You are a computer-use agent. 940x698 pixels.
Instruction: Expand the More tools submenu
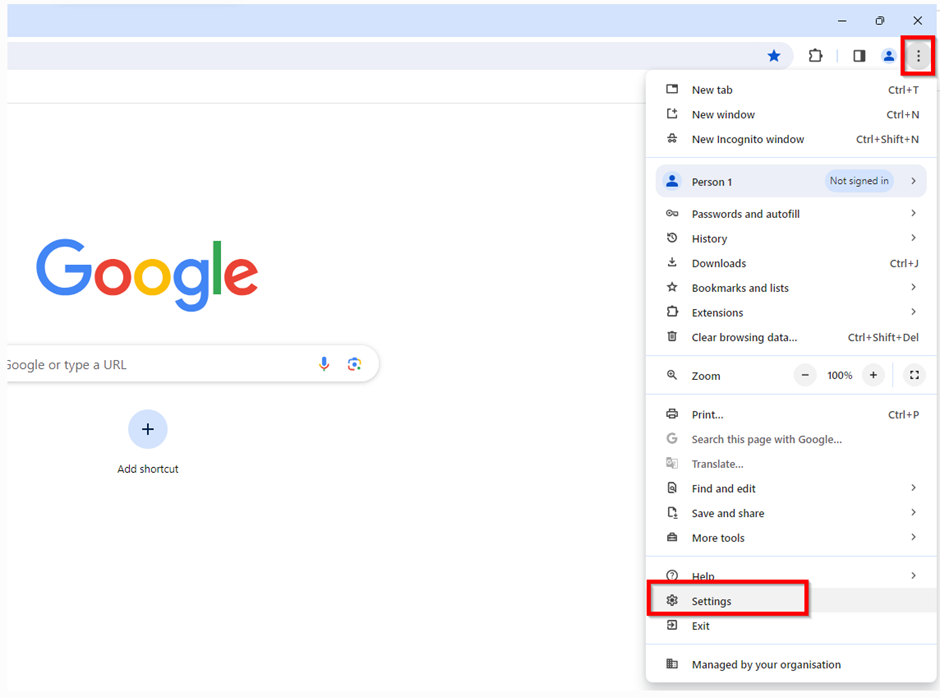pyautogui.click(x=791, y=538)
